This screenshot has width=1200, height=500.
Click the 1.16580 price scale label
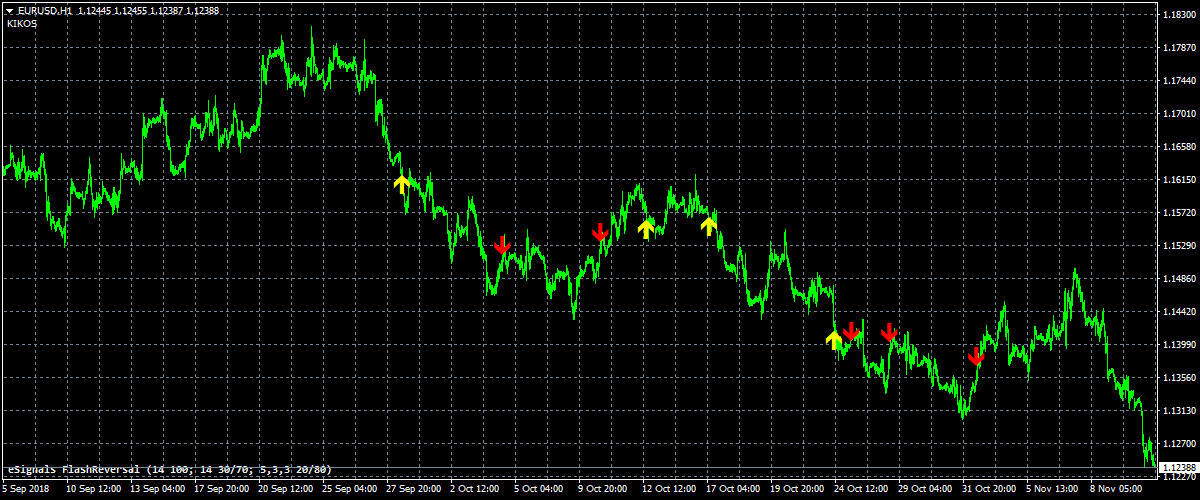1180,147
